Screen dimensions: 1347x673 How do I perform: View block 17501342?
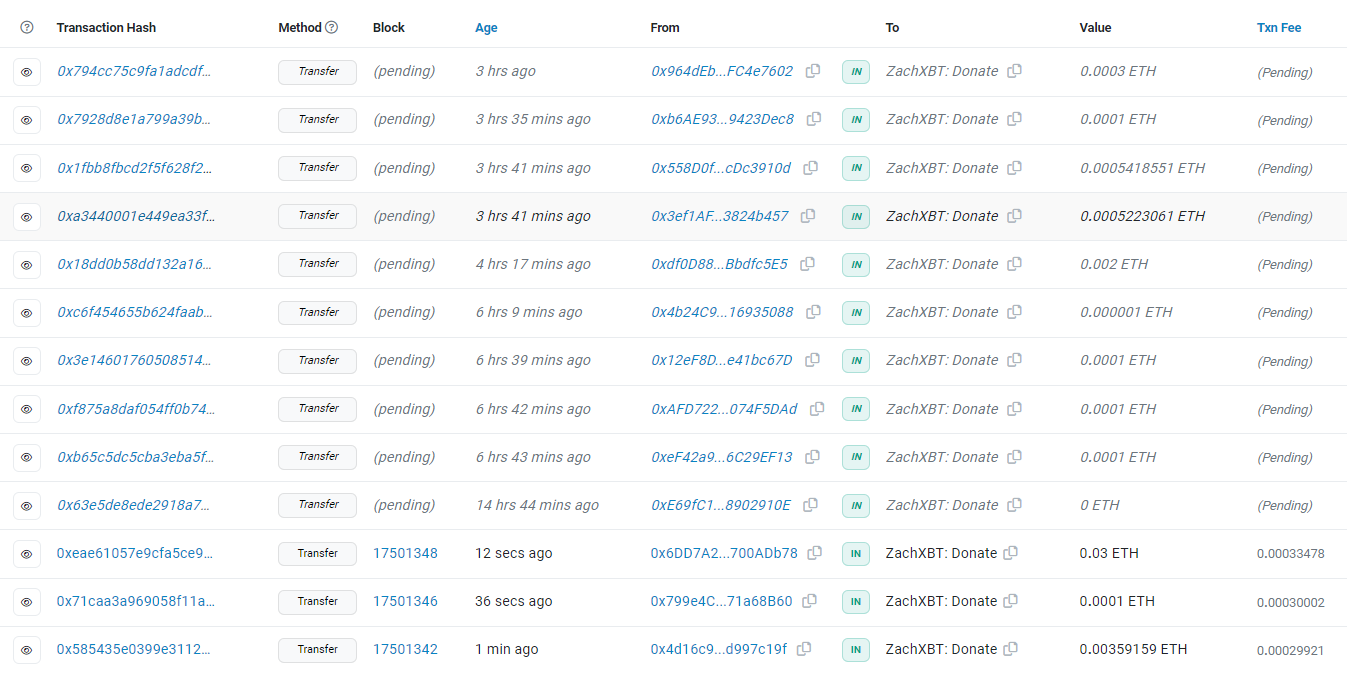[405, 649]
